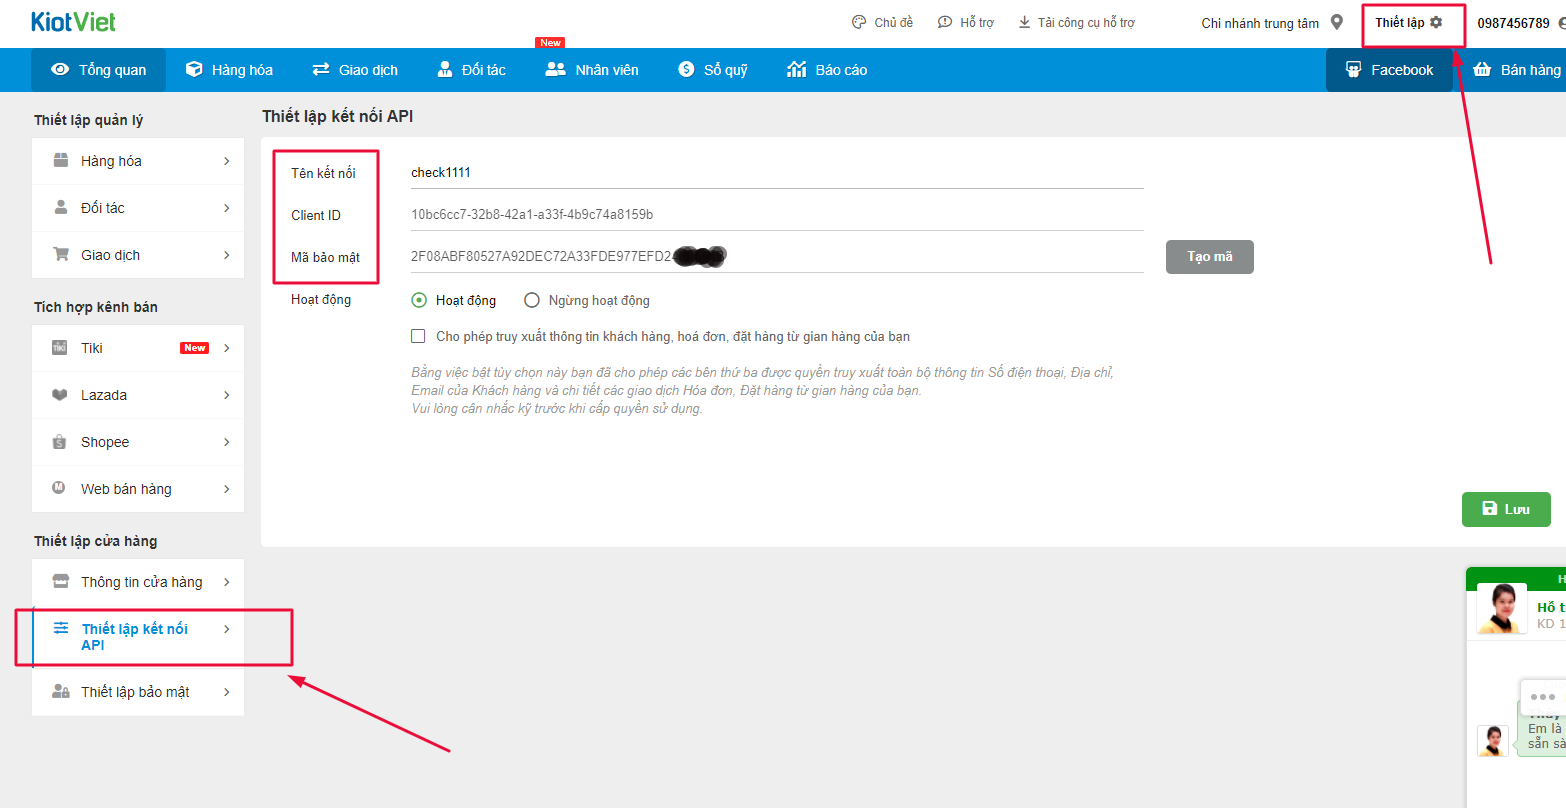
Task: Click the Tạo mã button
Action: tap(1209, 257)
